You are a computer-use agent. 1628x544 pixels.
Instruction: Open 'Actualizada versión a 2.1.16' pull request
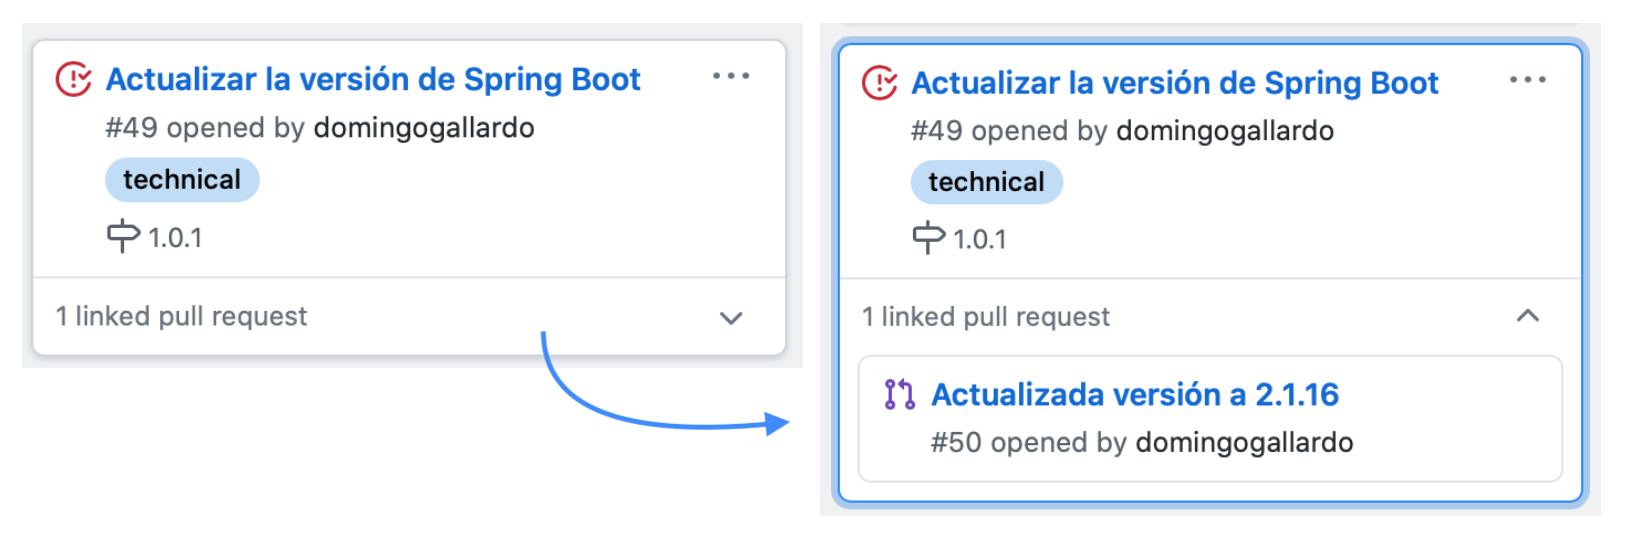1135,394
